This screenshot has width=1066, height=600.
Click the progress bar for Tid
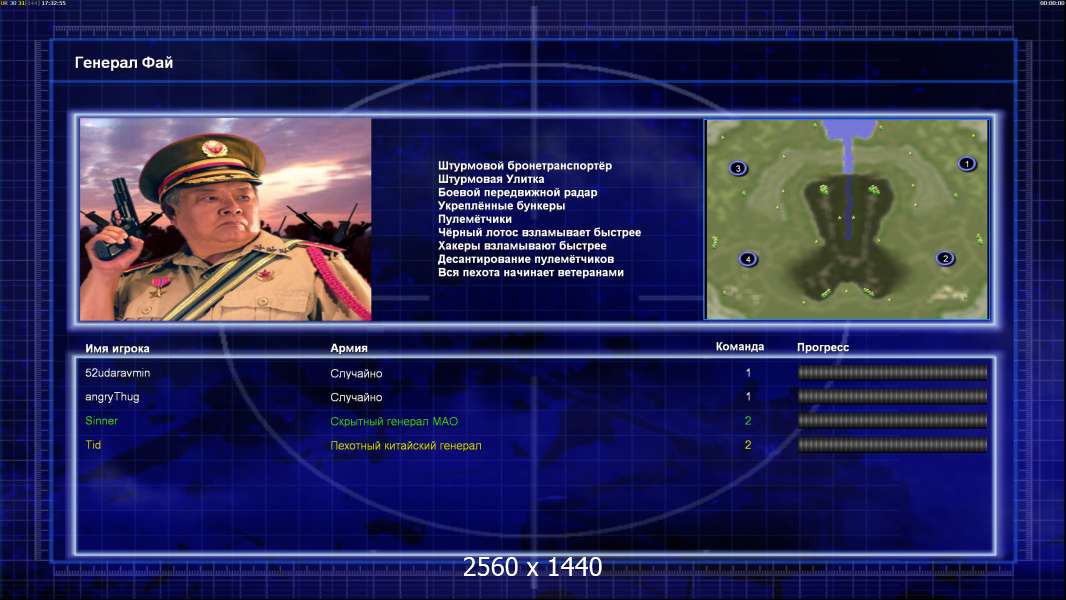coord(892,445)
